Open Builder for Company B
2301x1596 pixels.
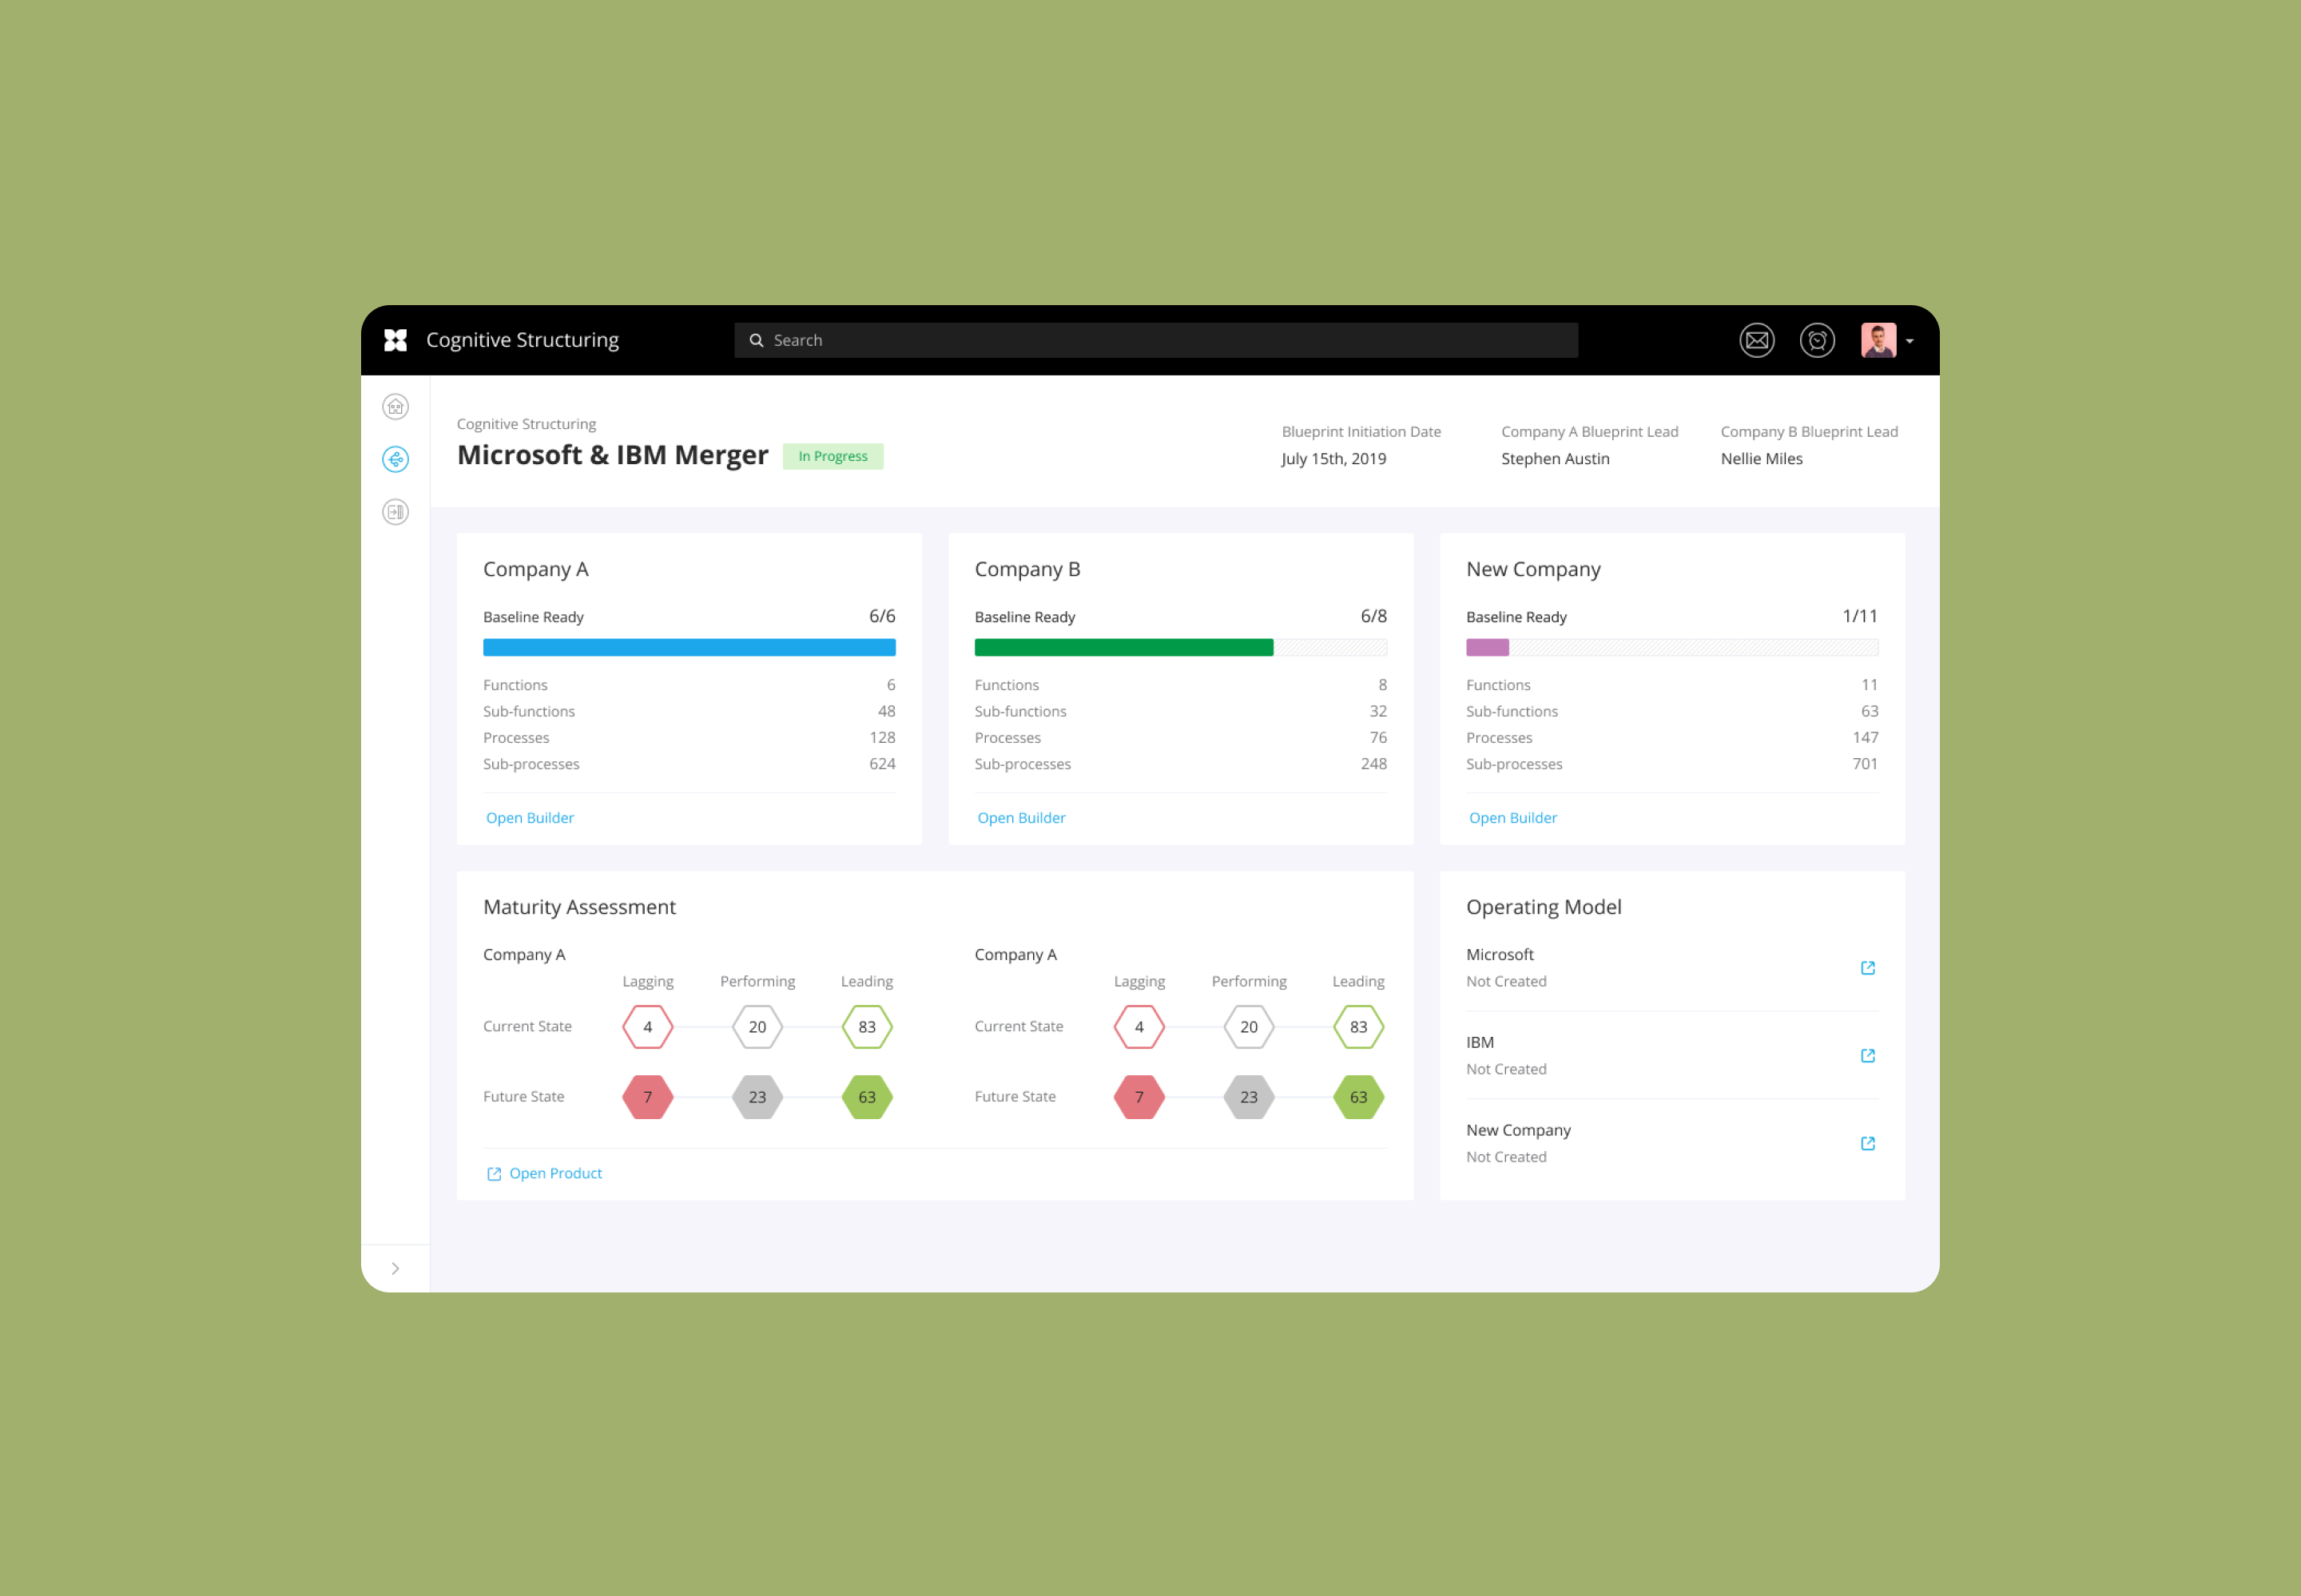[x=1021, y=818]
